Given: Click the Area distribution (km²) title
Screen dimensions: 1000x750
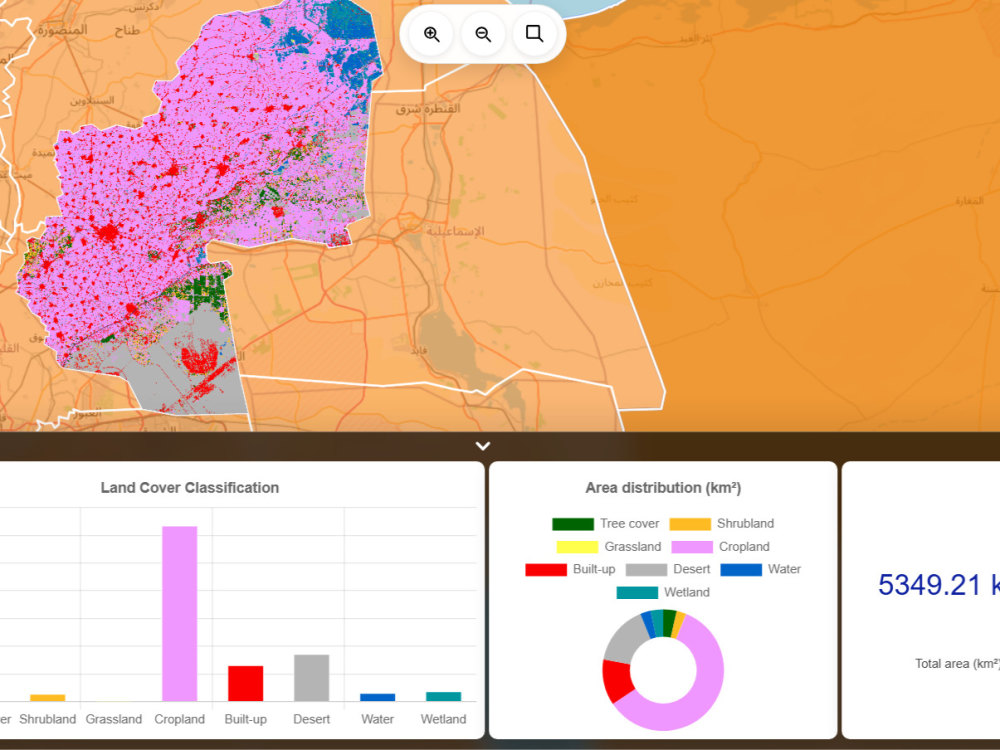Looking at the screenshot, I should [x=663, y=488].
